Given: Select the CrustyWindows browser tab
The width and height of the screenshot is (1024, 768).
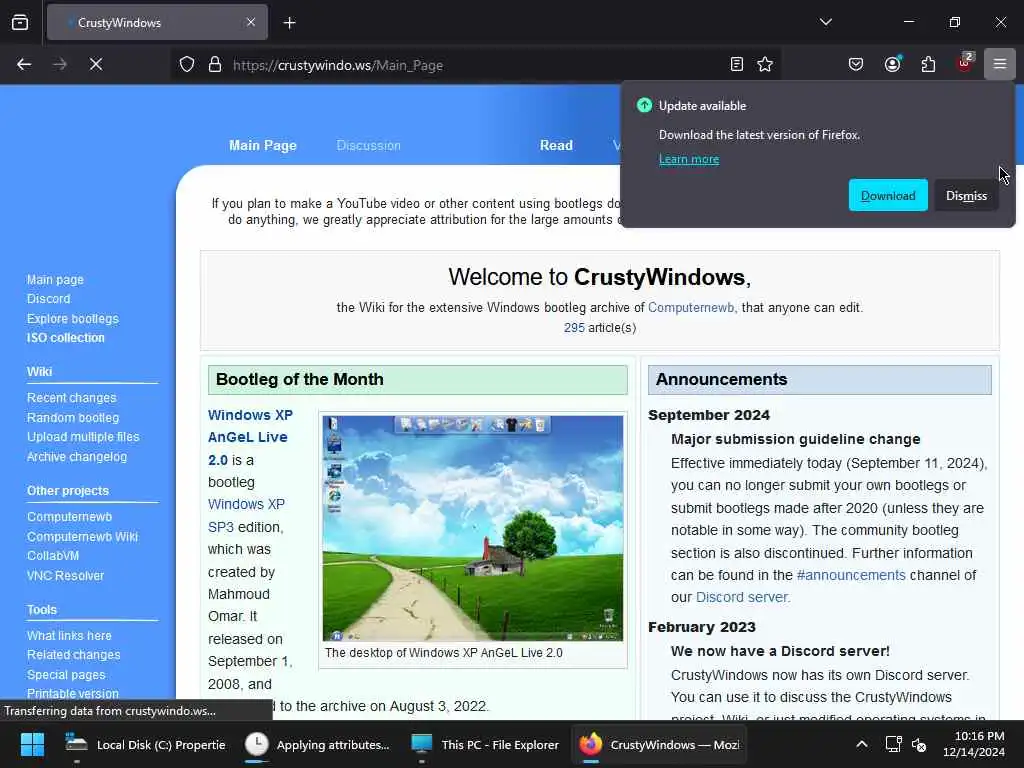Looking at the screenshot, I should (x=157, y=22).
